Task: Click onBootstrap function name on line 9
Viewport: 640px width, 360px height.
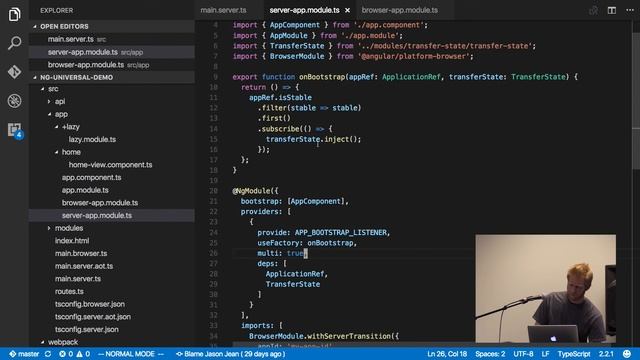Action: [x=322, y=77]
